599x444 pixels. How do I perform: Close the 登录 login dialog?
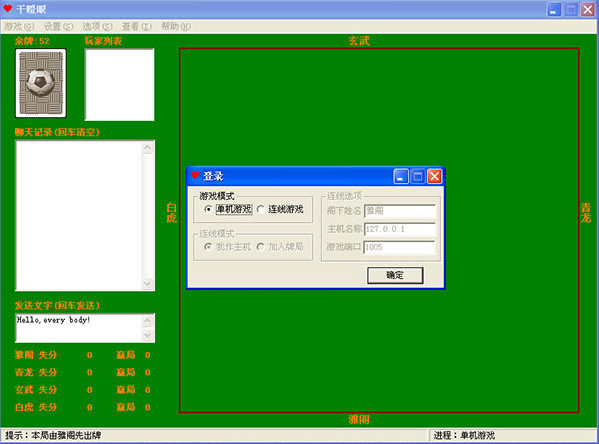434,177
